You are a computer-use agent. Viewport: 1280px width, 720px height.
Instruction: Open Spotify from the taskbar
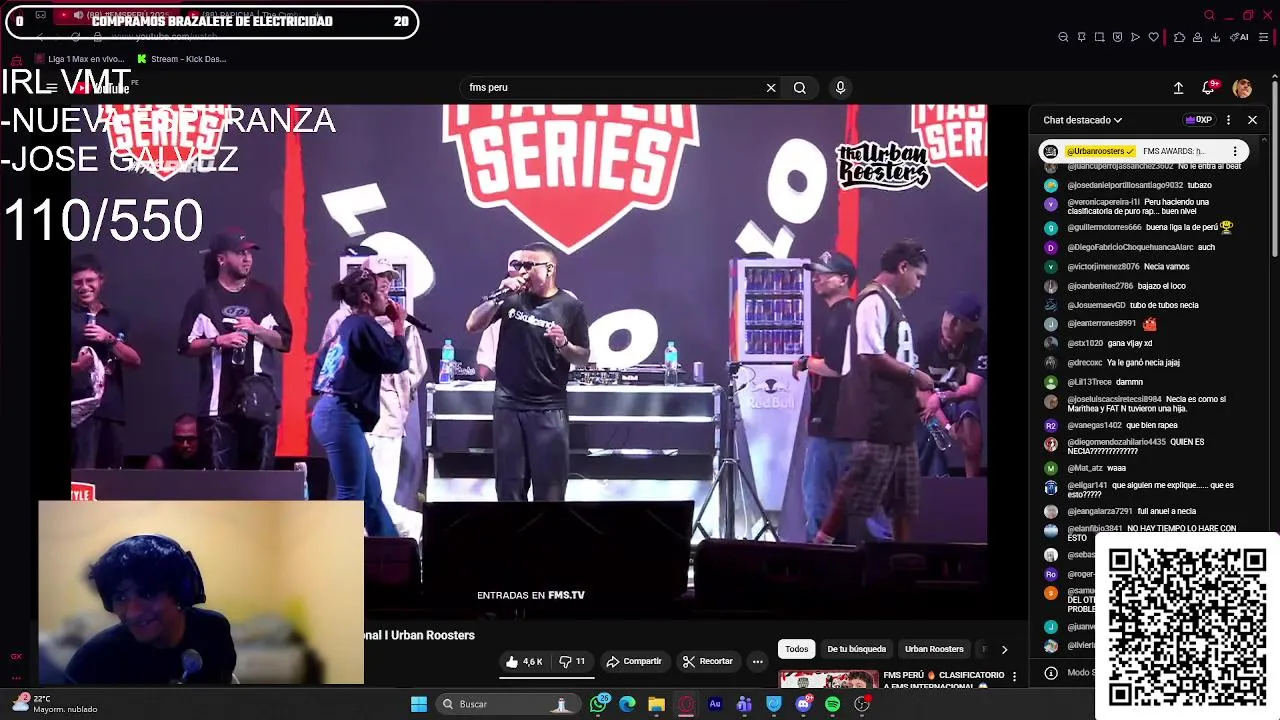point(832,704)
